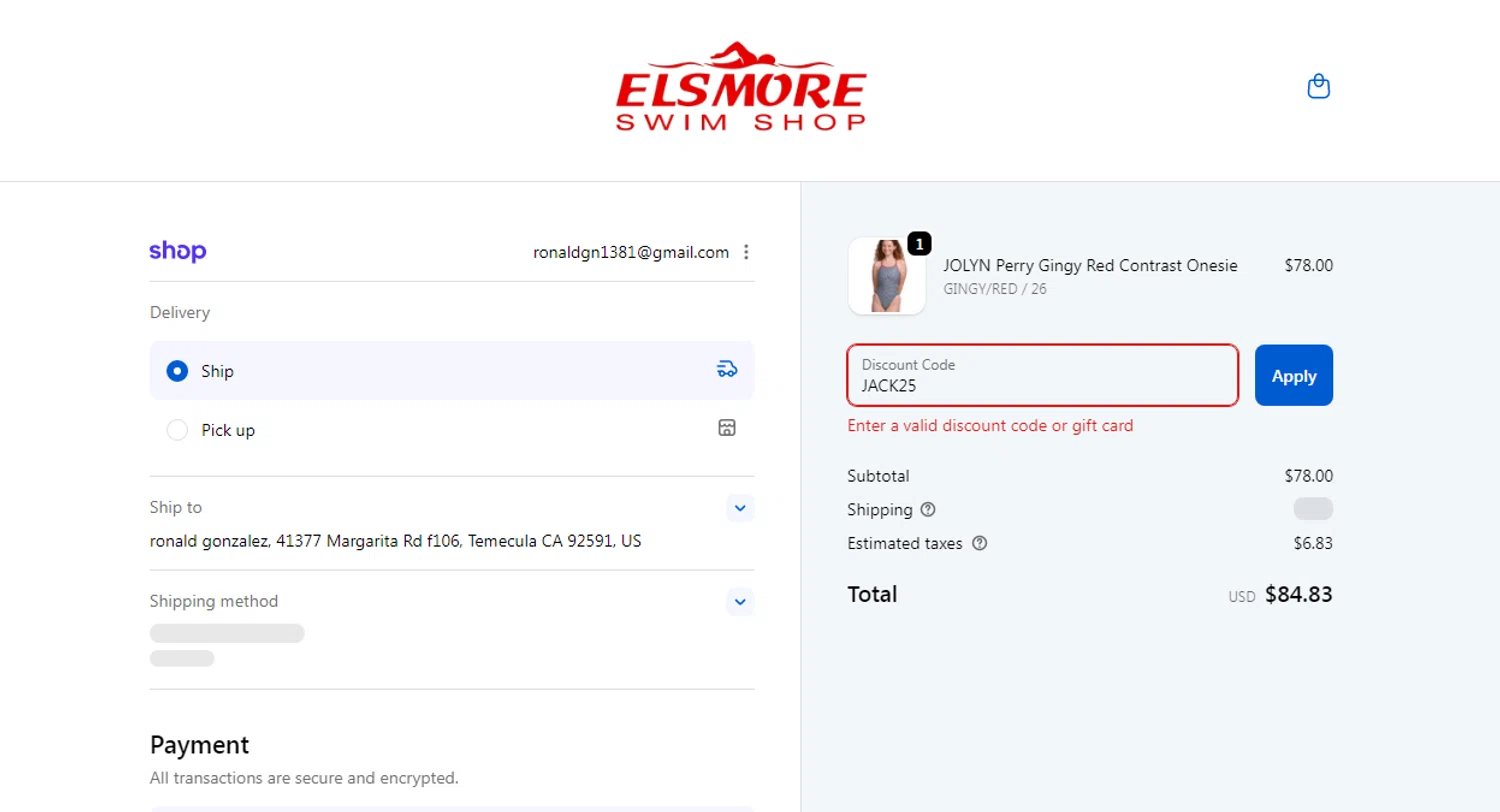The height and width of the screenshot is (812, 1500).
Task: Click the total amount $84.83
Action: click(x=1298, y=594)
